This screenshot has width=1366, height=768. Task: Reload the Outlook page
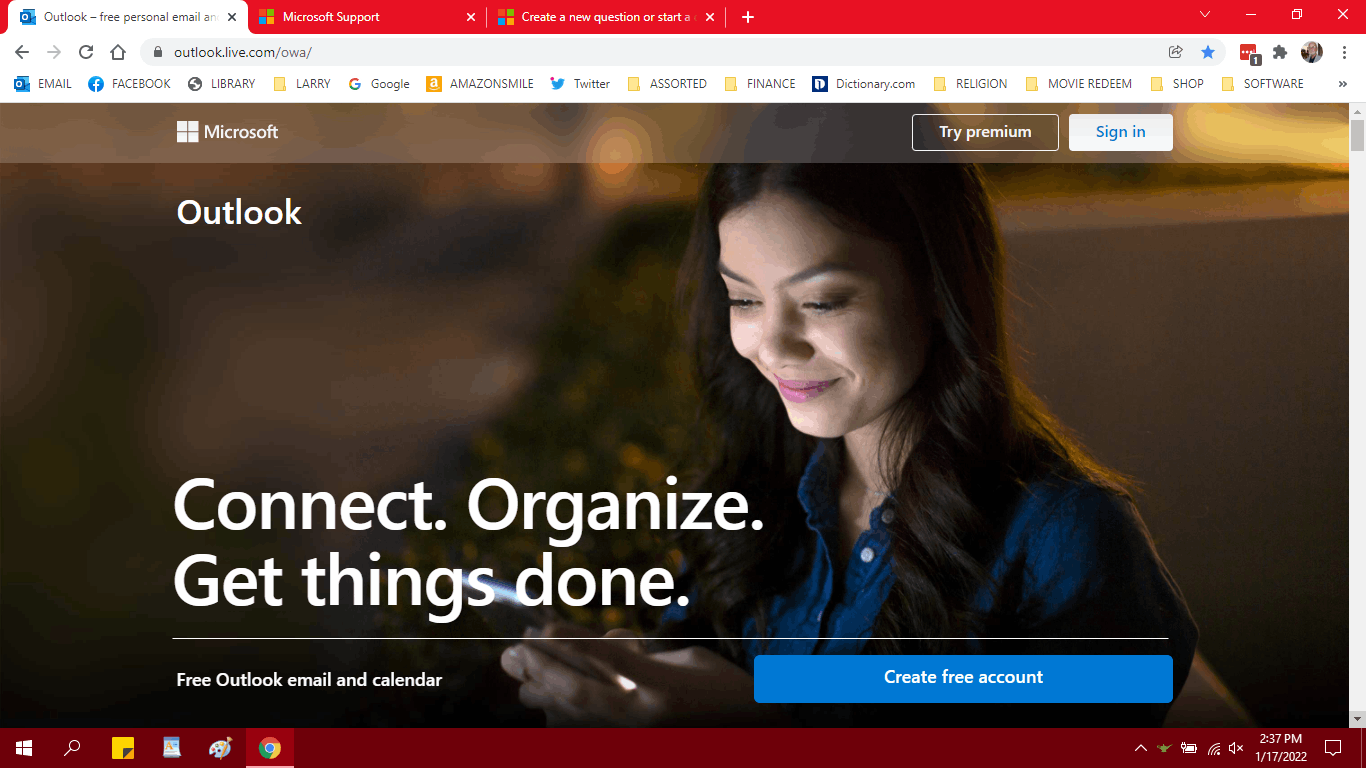(86, 52)
